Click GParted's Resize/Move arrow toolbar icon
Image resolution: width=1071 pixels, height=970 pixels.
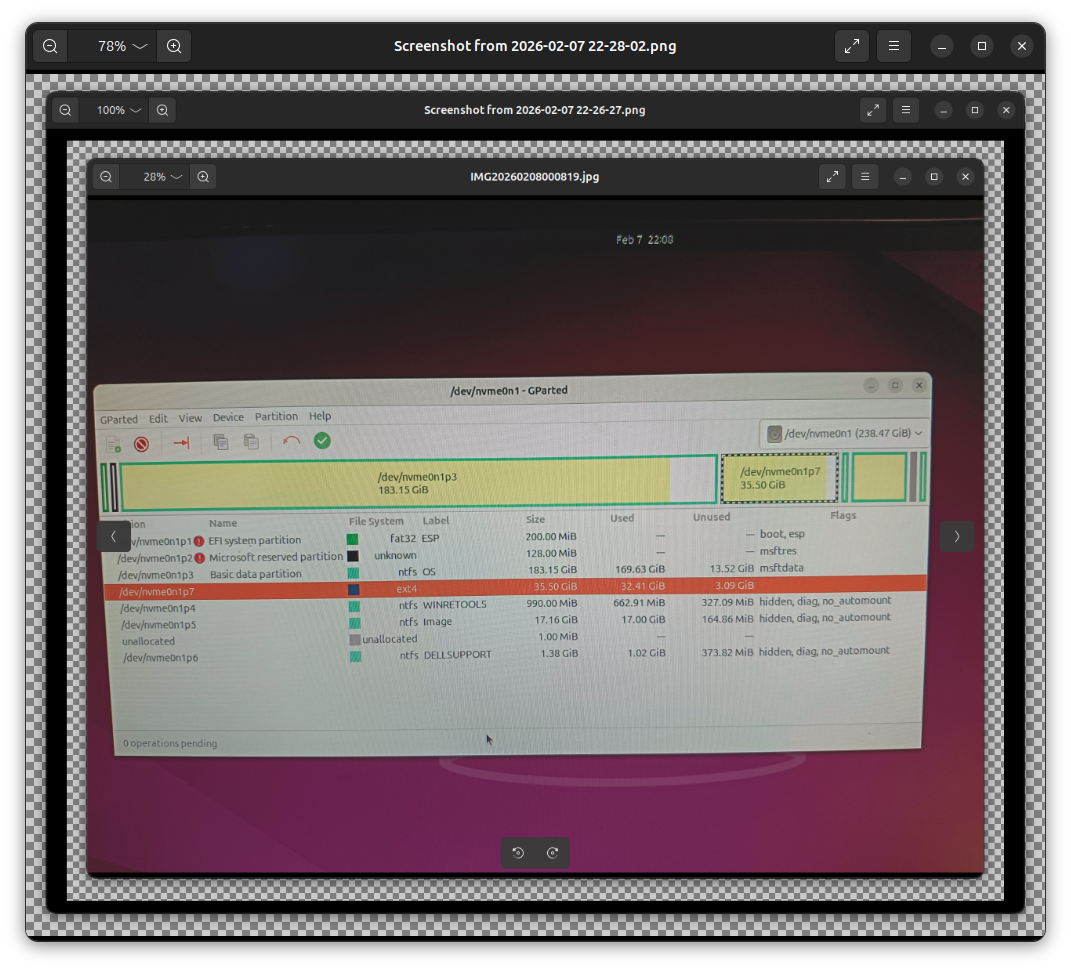(181, 442)
